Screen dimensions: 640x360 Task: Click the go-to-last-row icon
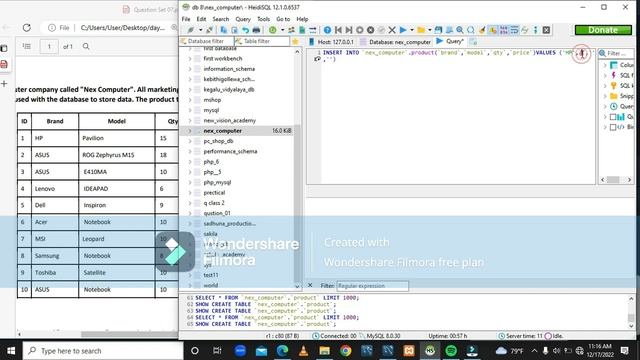pyautogui.click(x=349, y=30)
